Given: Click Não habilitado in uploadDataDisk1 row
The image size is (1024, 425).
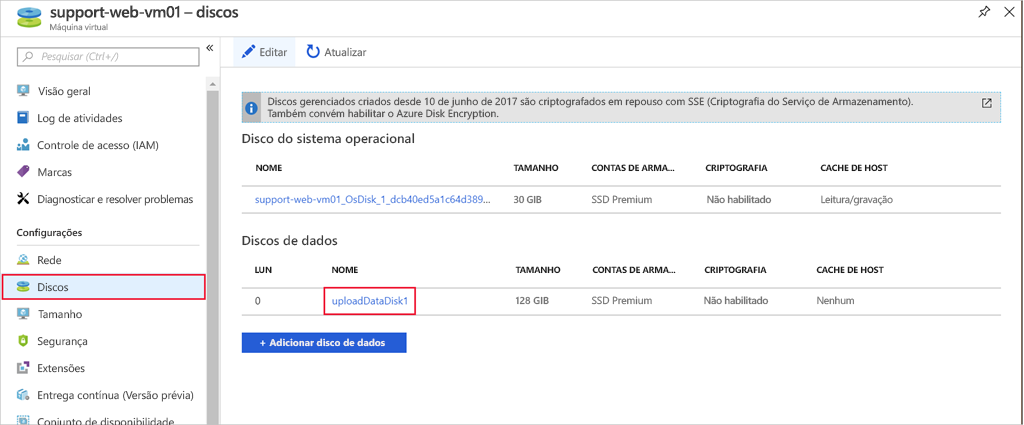Looking at the screenshot, I should coord(735,301).
